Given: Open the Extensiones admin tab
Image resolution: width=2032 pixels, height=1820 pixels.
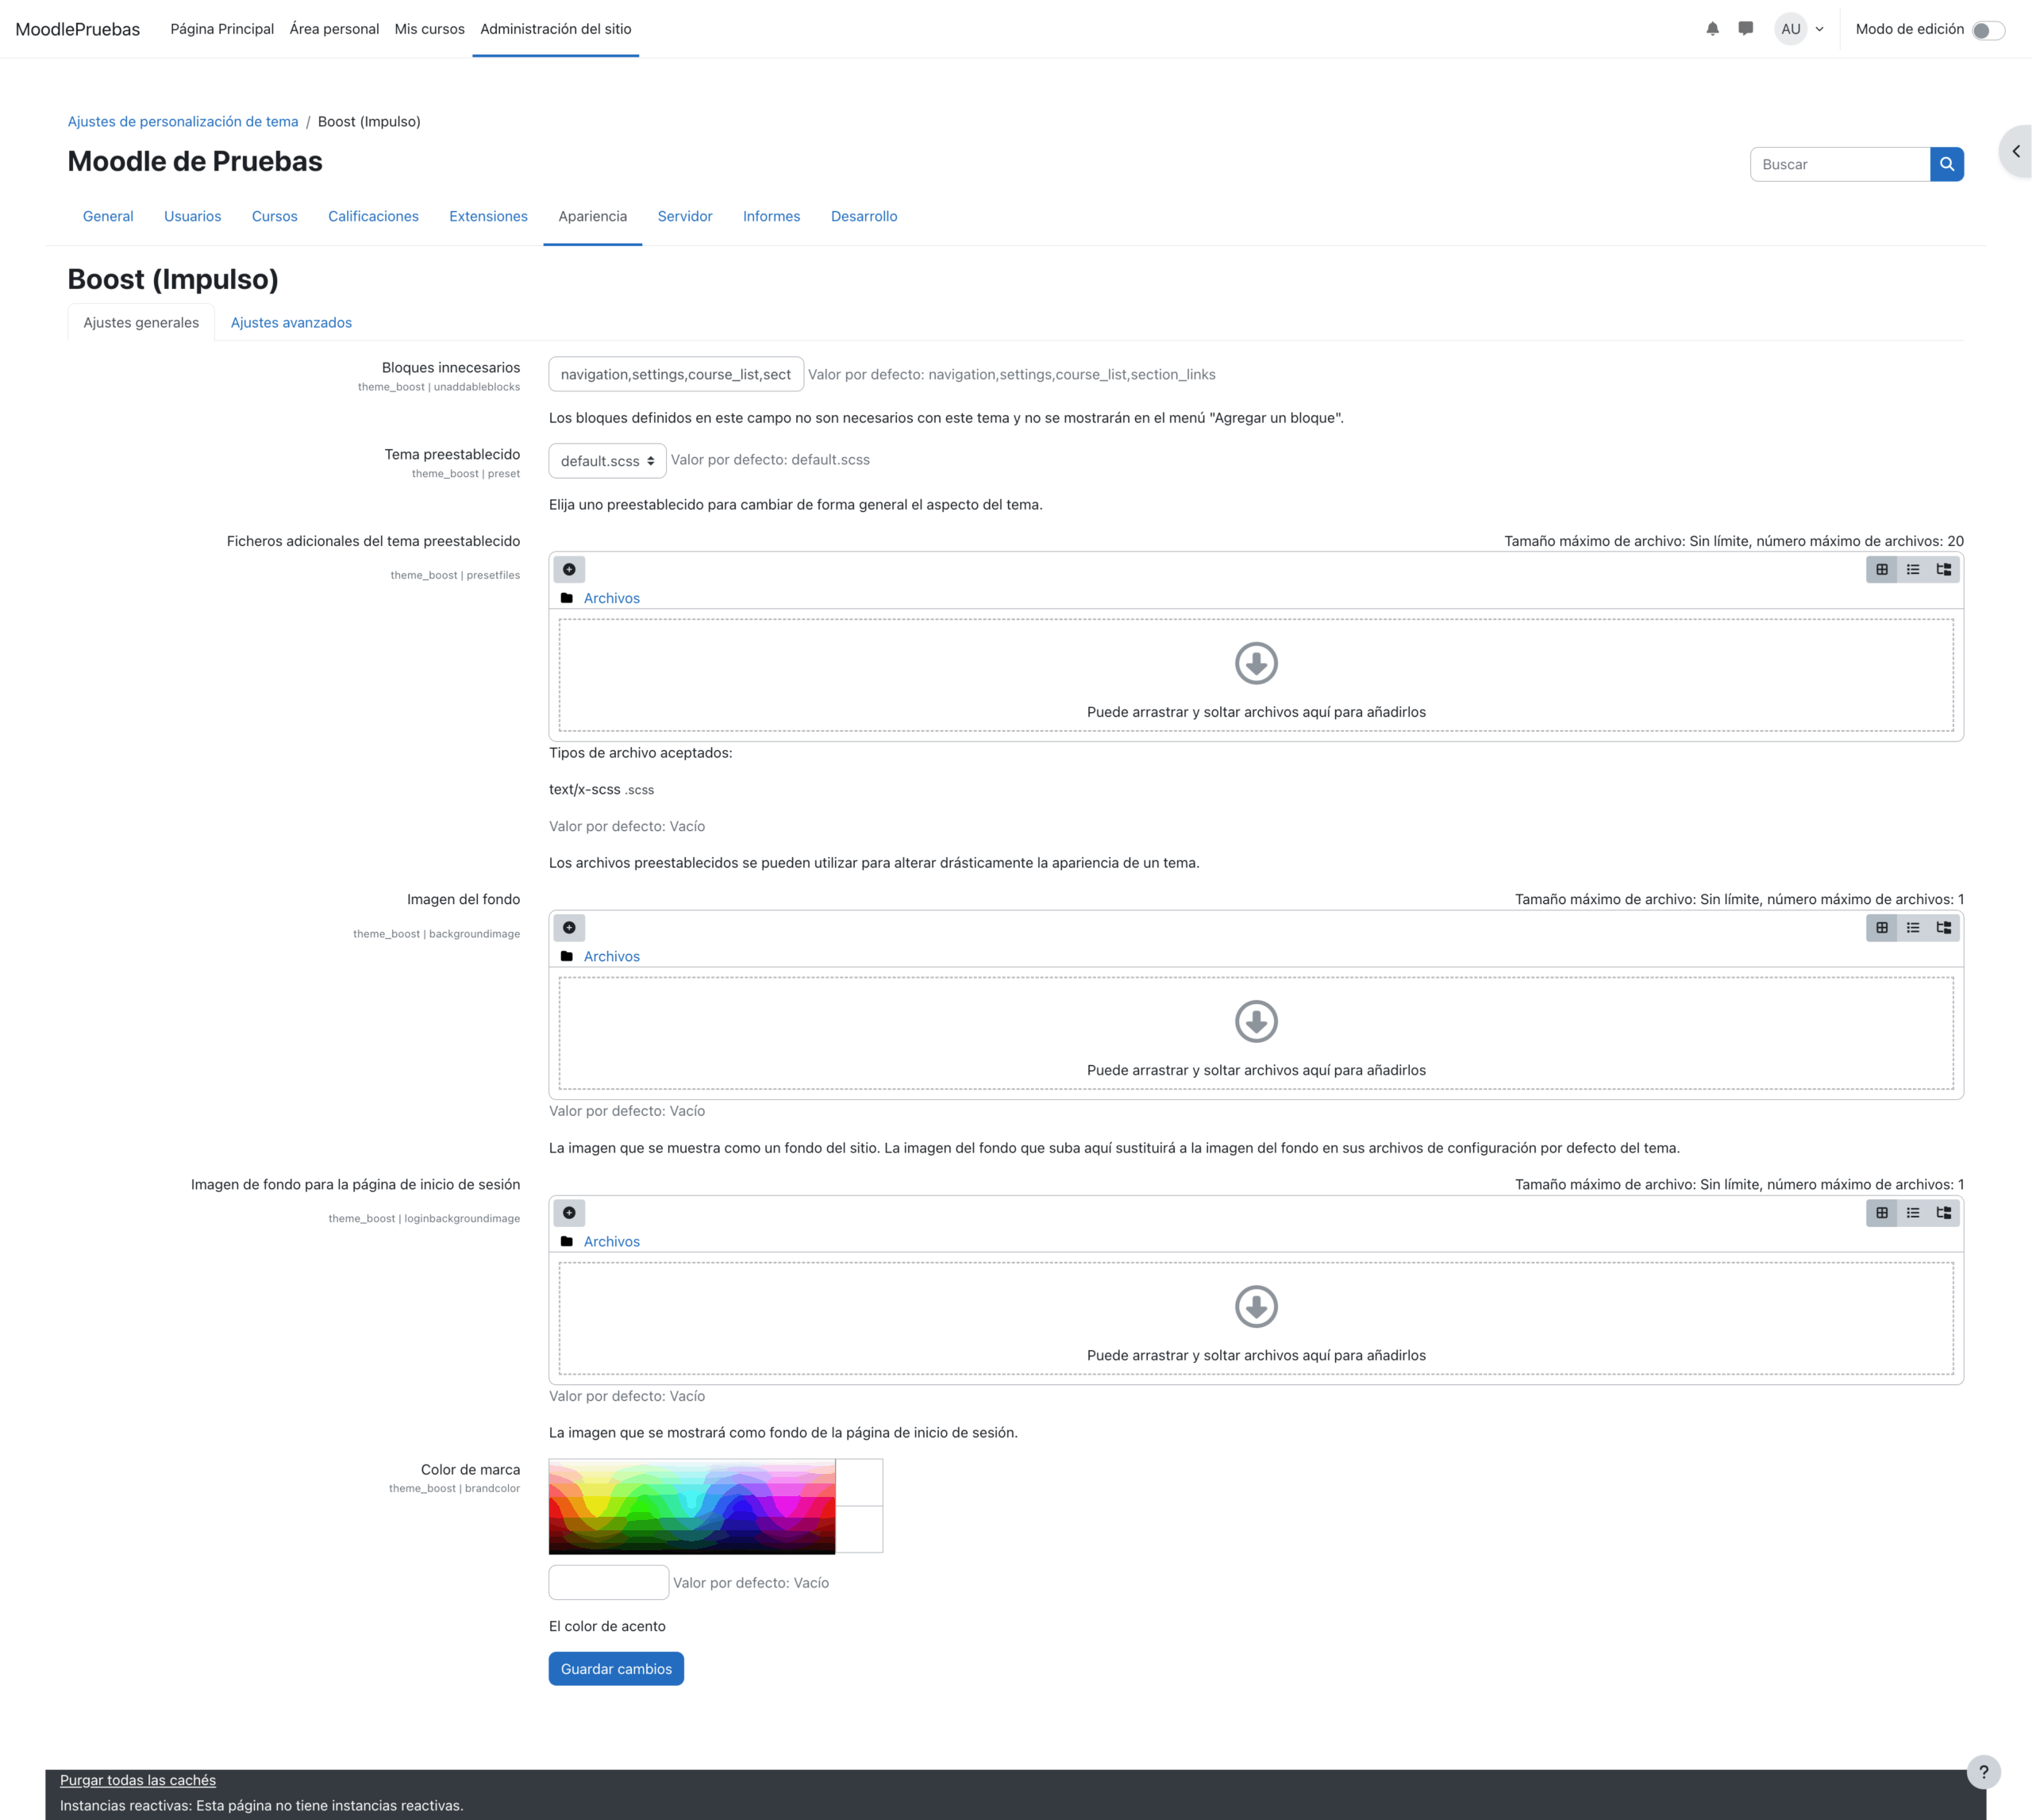Looking at the screenshot, I should coord(488,216).
